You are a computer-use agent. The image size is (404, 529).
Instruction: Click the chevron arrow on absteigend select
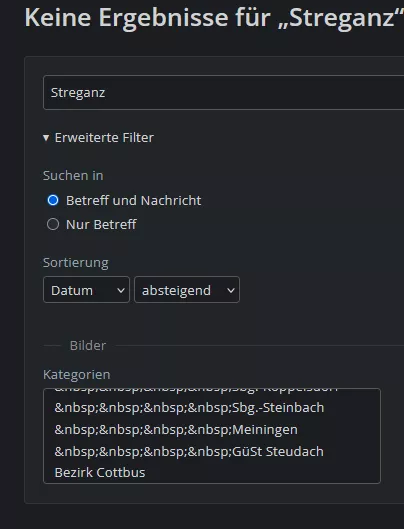coord(231,290)
